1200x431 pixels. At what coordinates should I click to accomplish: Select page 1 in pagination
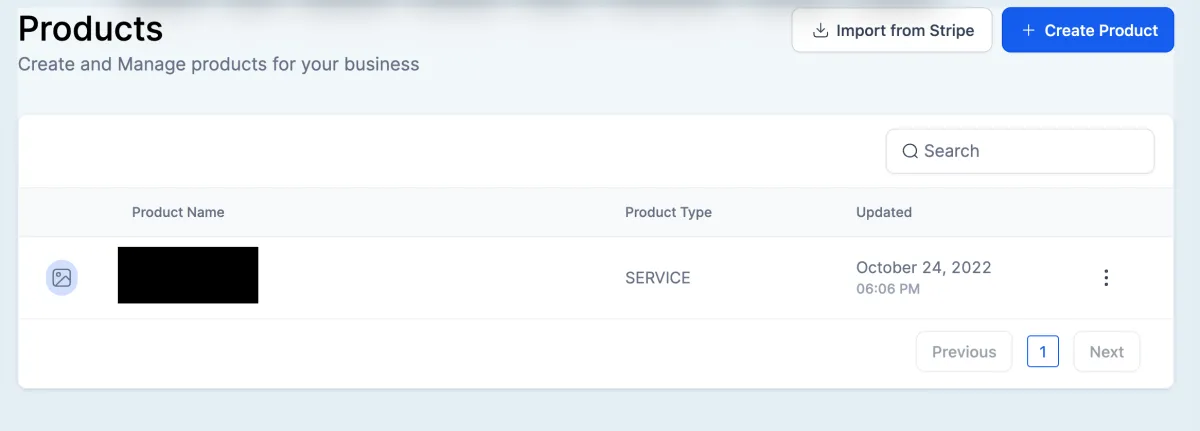(1043, 352)
